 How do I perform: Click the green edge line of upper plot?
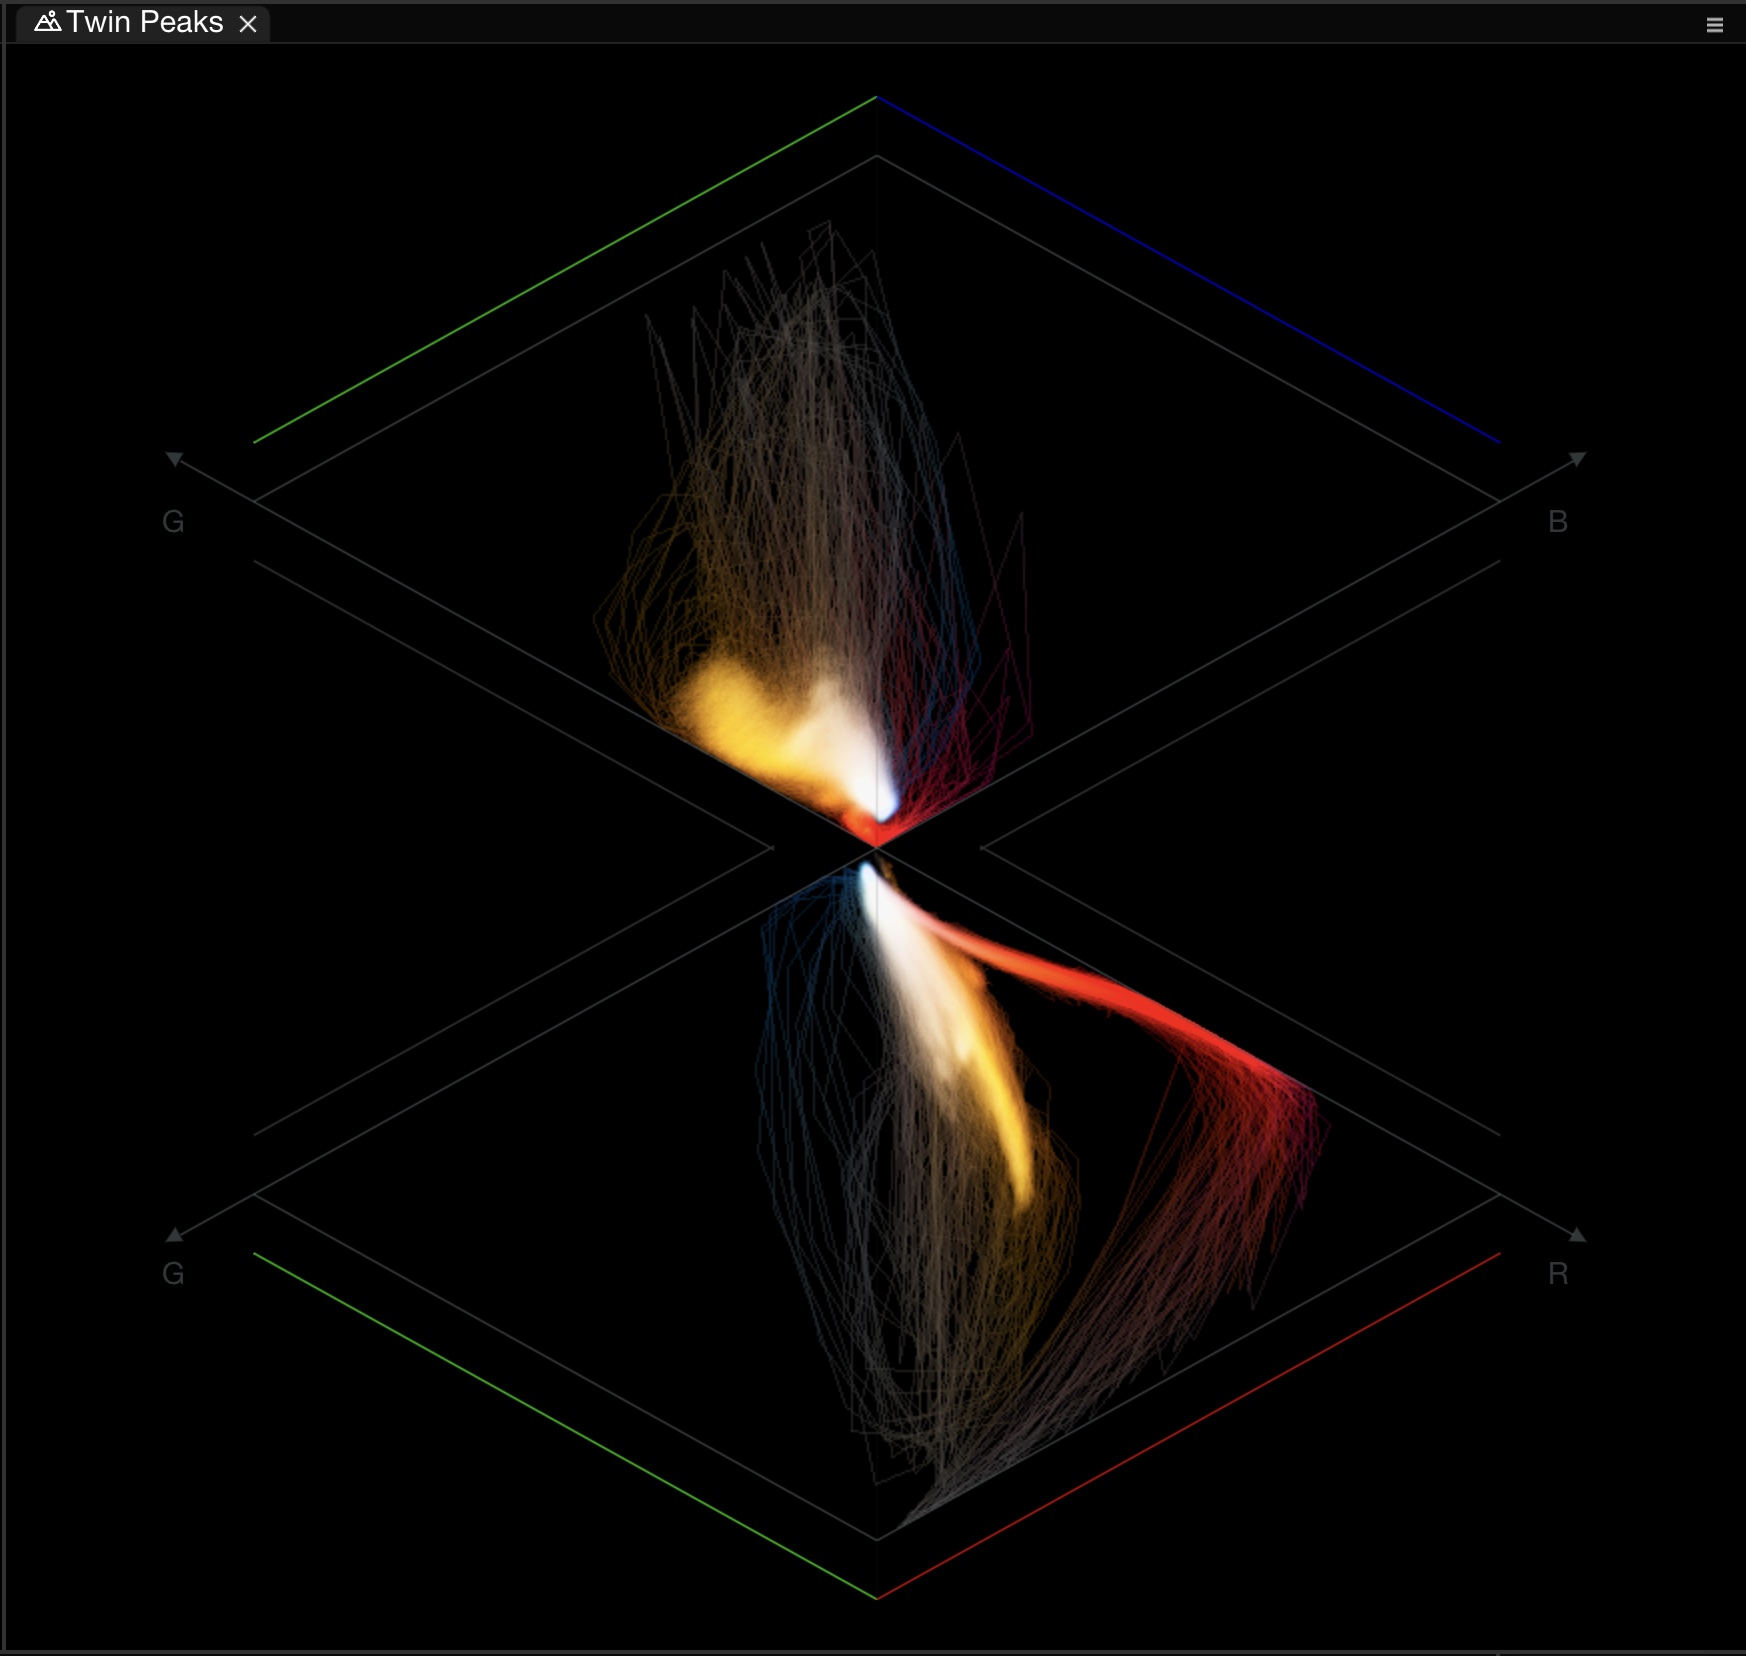(x=565, y=269)
